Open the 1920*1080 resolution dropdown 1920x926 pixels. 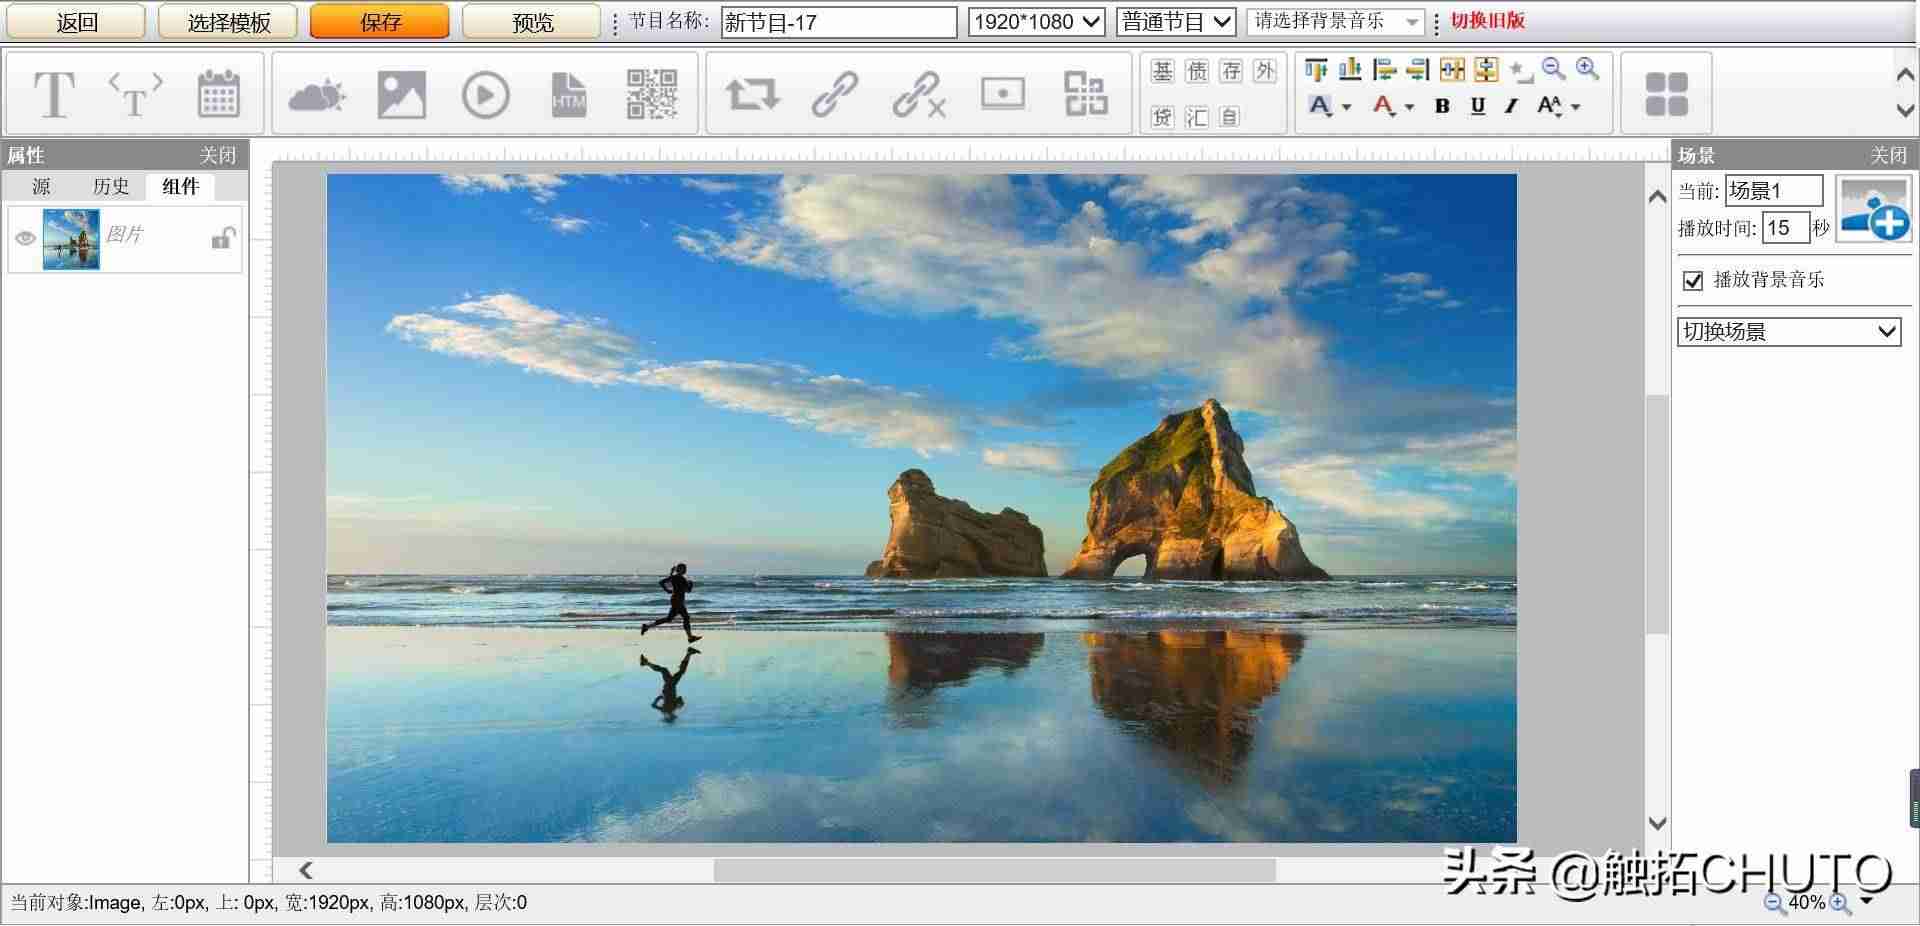click(1036, 22)
